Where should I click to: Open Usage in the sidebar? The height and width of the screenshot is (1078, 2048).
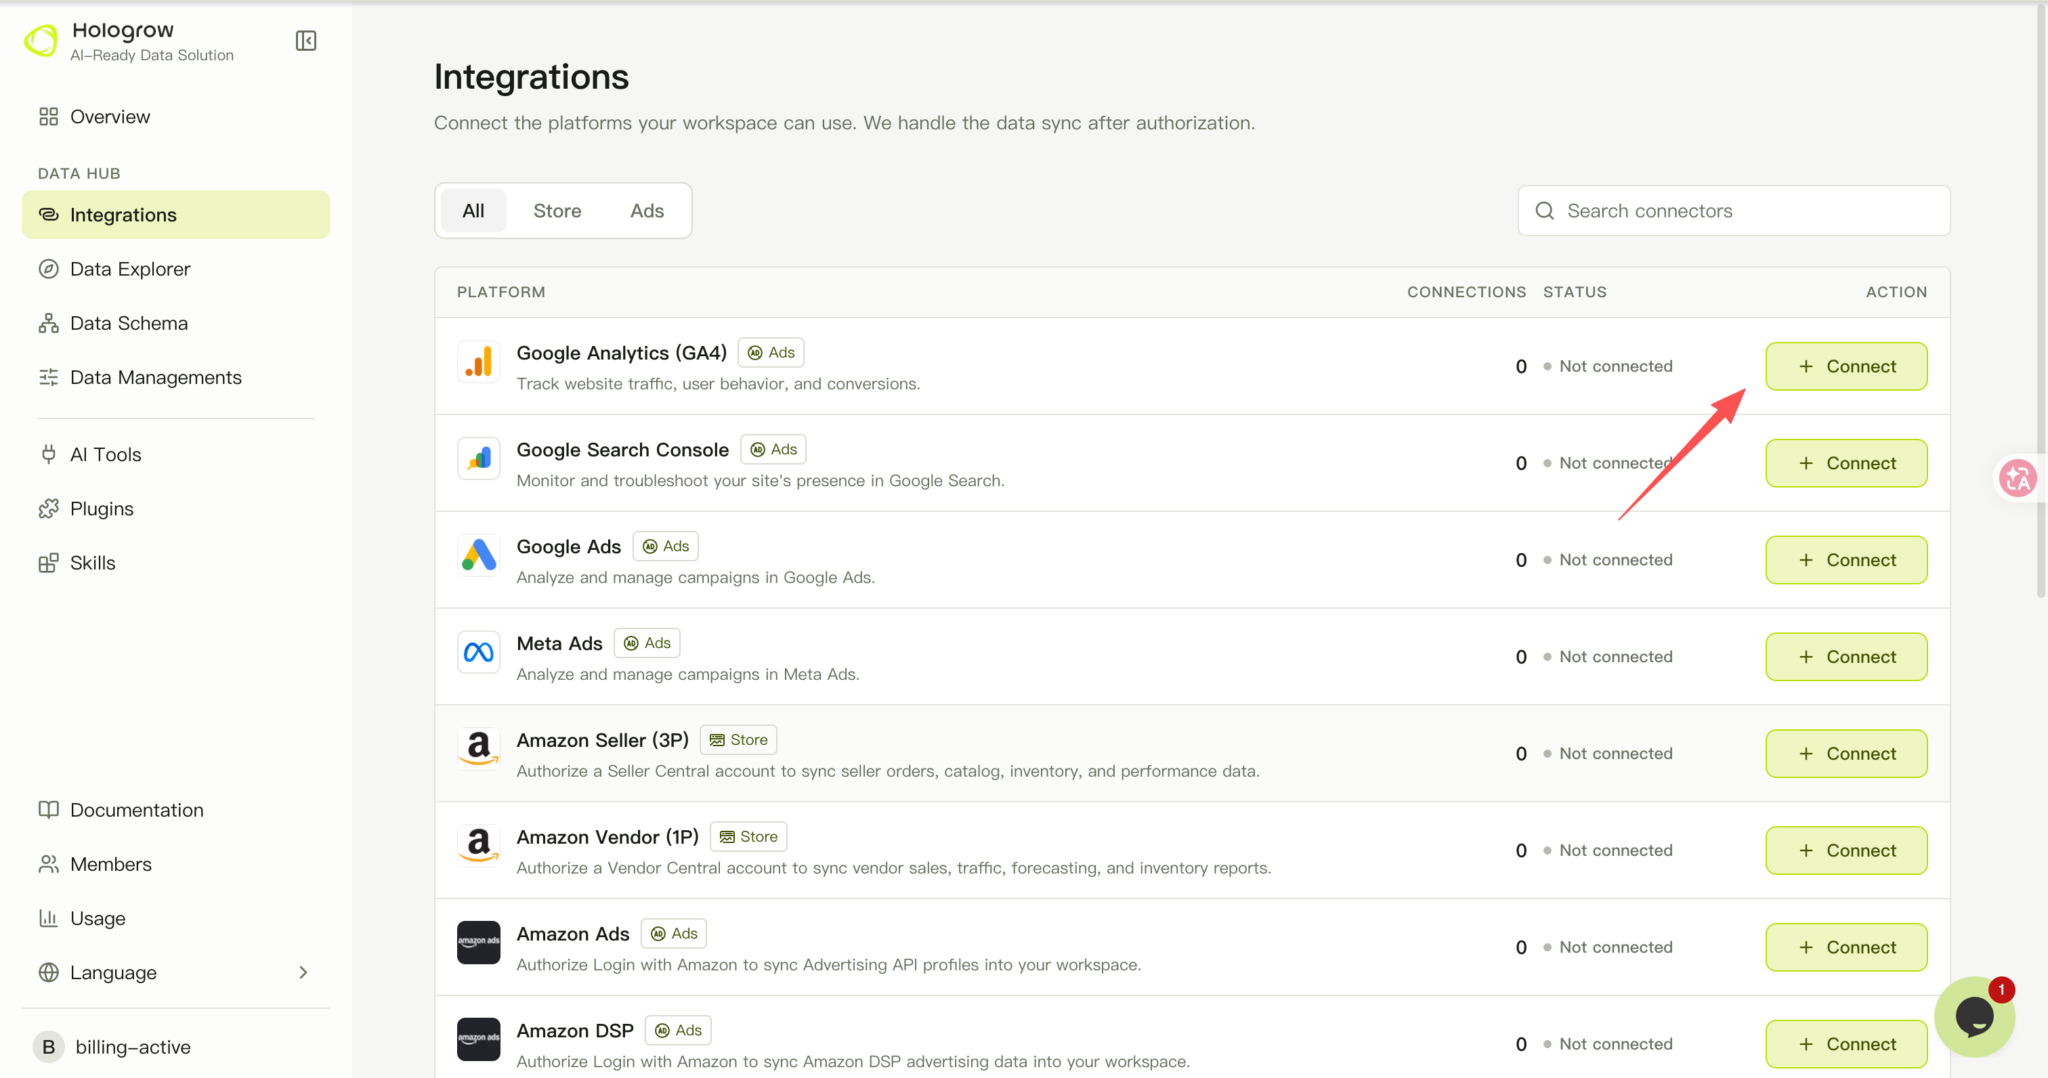[x=176, y=918]
